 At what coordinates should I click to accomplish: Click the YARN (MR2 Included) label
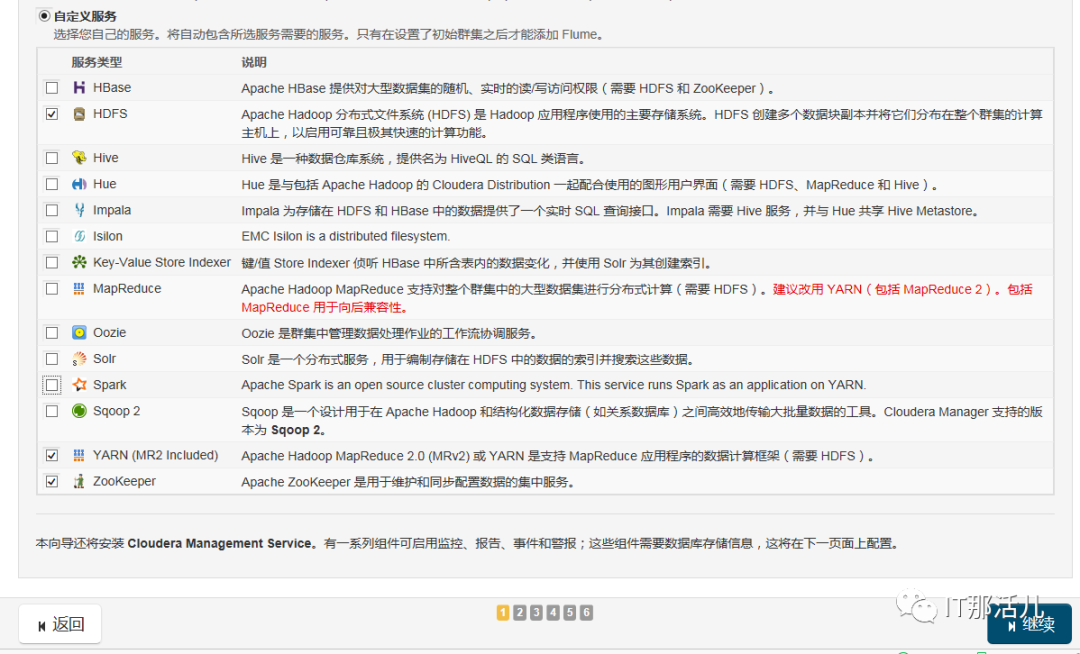click(x=156, y=455)
